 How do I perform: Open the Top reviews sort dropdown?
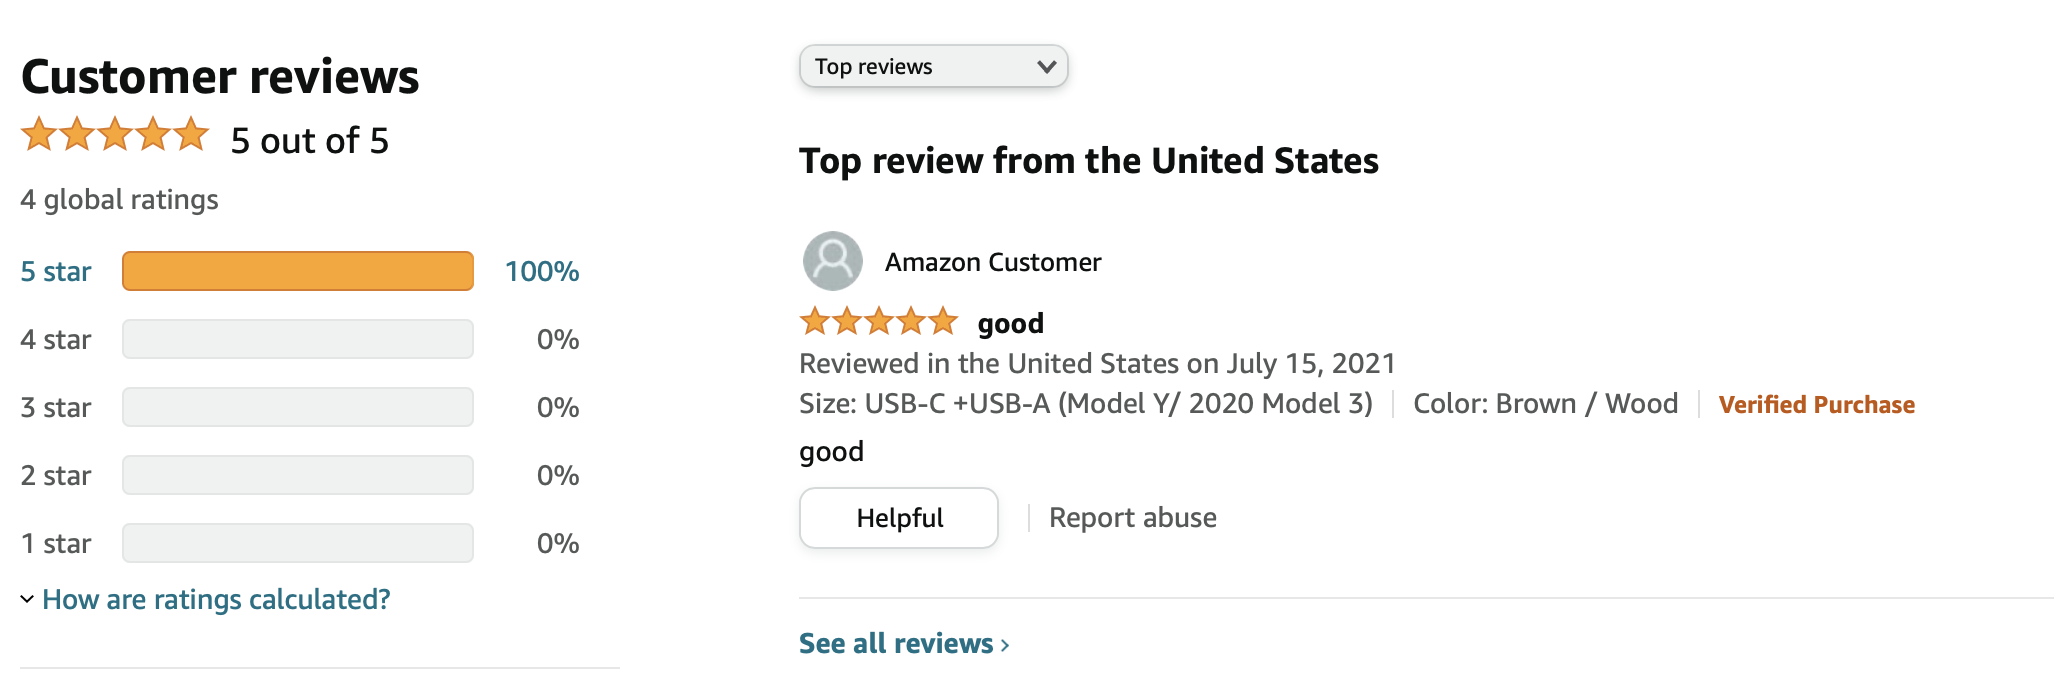pos(933,66)
